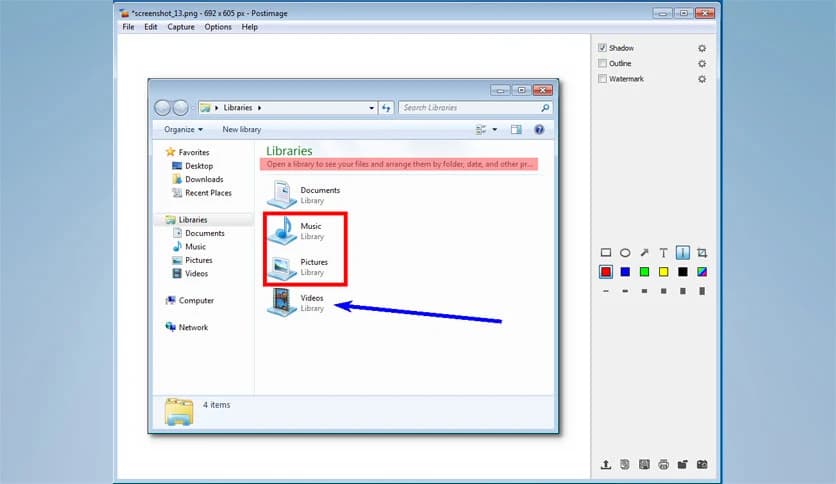Pick the green color swatch
Screen dimensions: 836x484
point(644,272)
